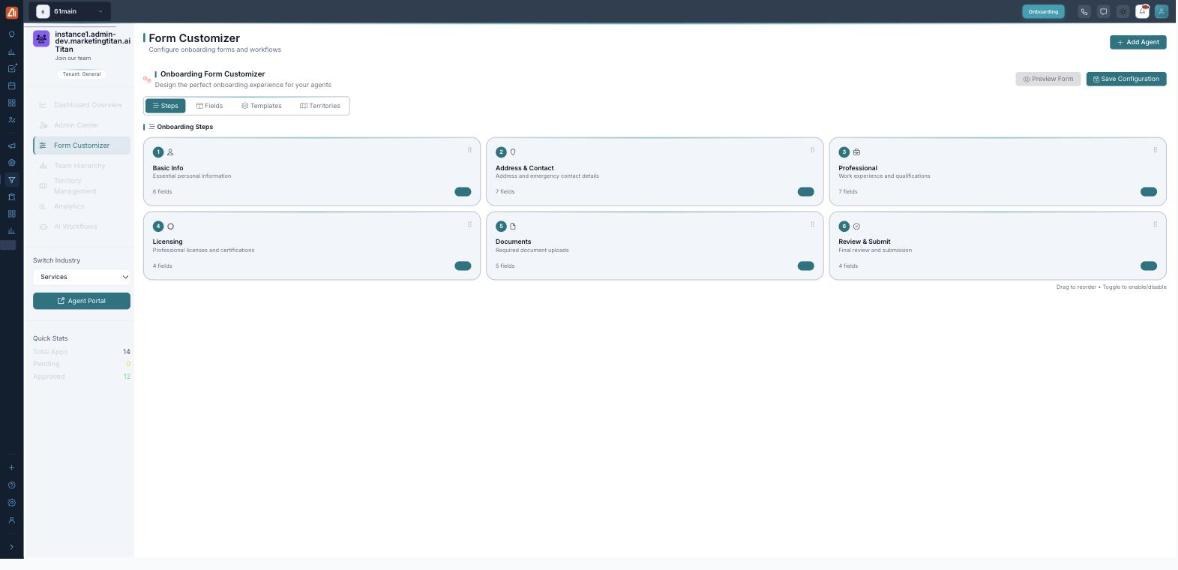
Task: Click the user profile icon in the left rail
Action: click(11, 520)
